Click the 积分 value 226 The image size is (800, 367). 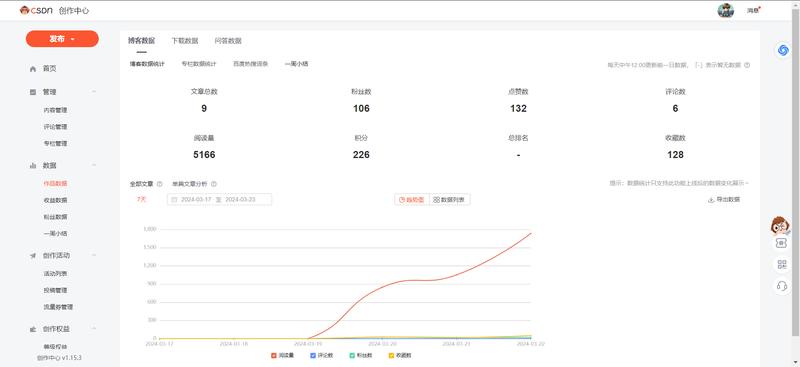[x=361, y=155]
